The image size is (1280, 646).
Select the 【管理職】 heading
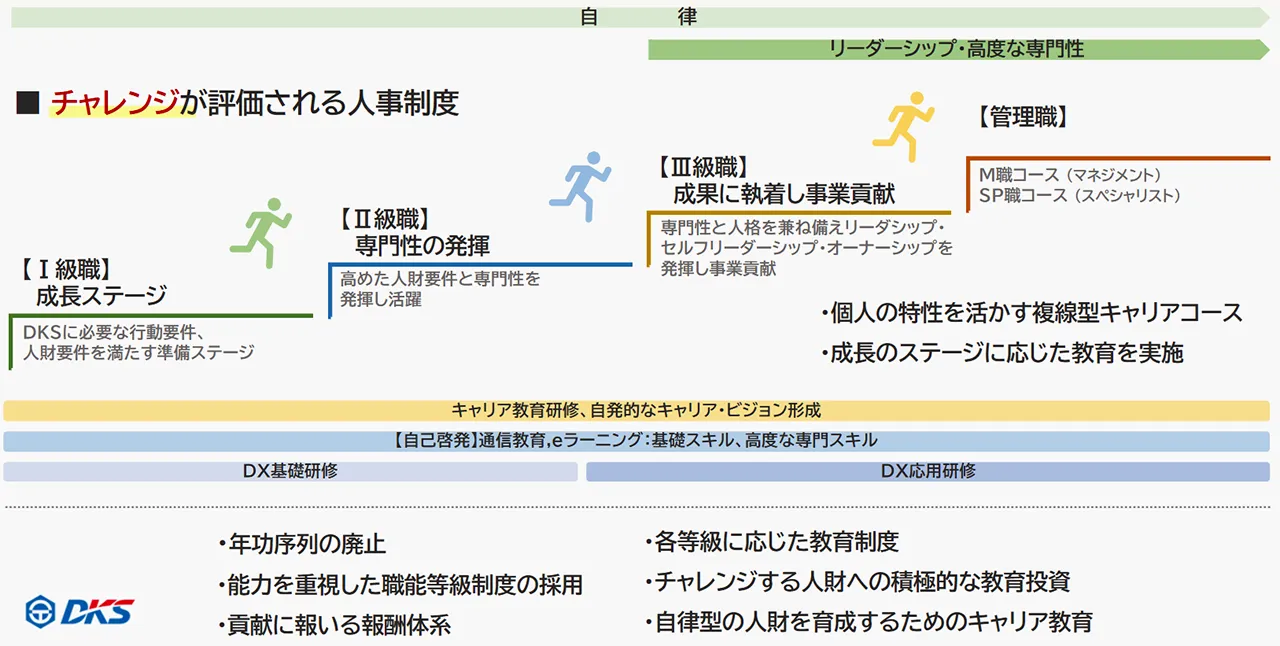1020,117
